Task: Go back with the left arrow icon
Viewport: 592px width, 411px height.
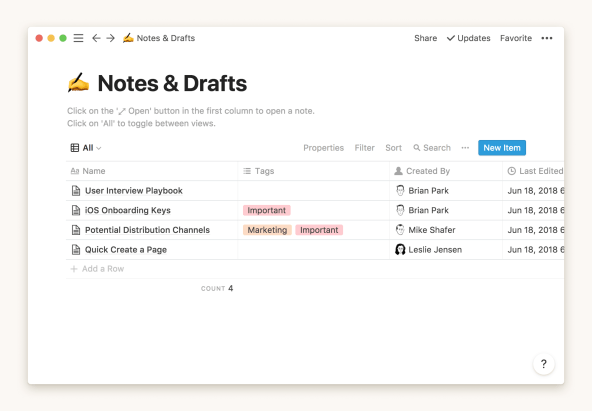Action: 96,38
